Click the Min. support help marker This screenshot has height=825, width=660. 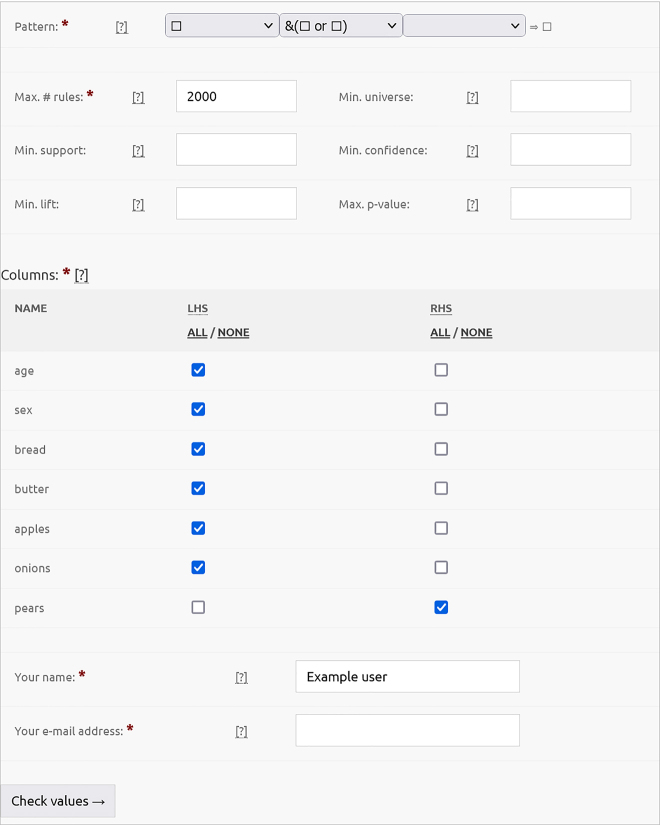[x=138, y=151]
